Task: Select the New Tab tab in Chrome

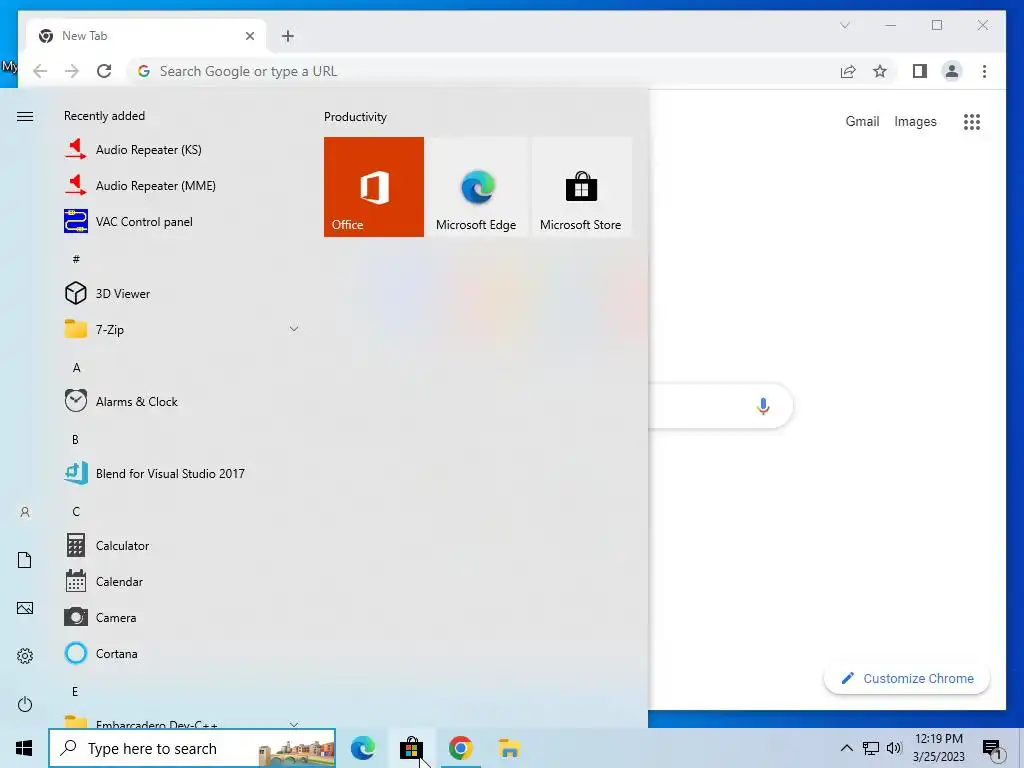Action: pyautogui.click(x=144, y=36)
